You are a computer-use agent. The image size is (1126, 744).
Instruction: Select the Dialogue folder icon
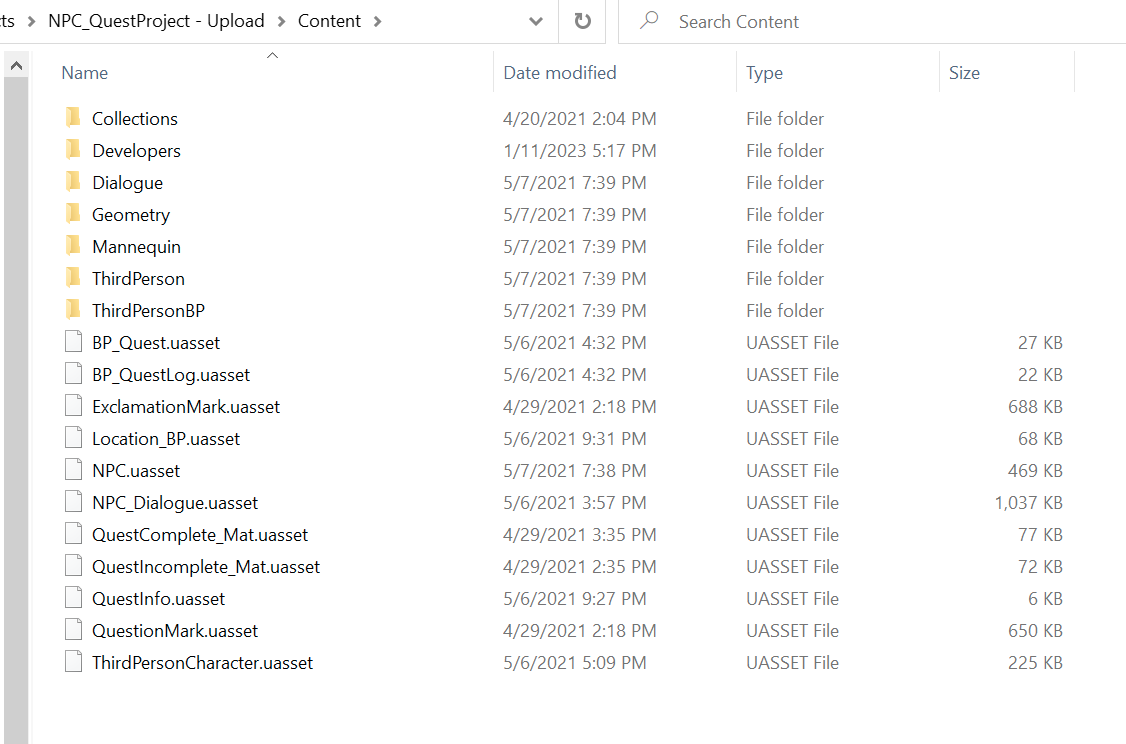72,182
